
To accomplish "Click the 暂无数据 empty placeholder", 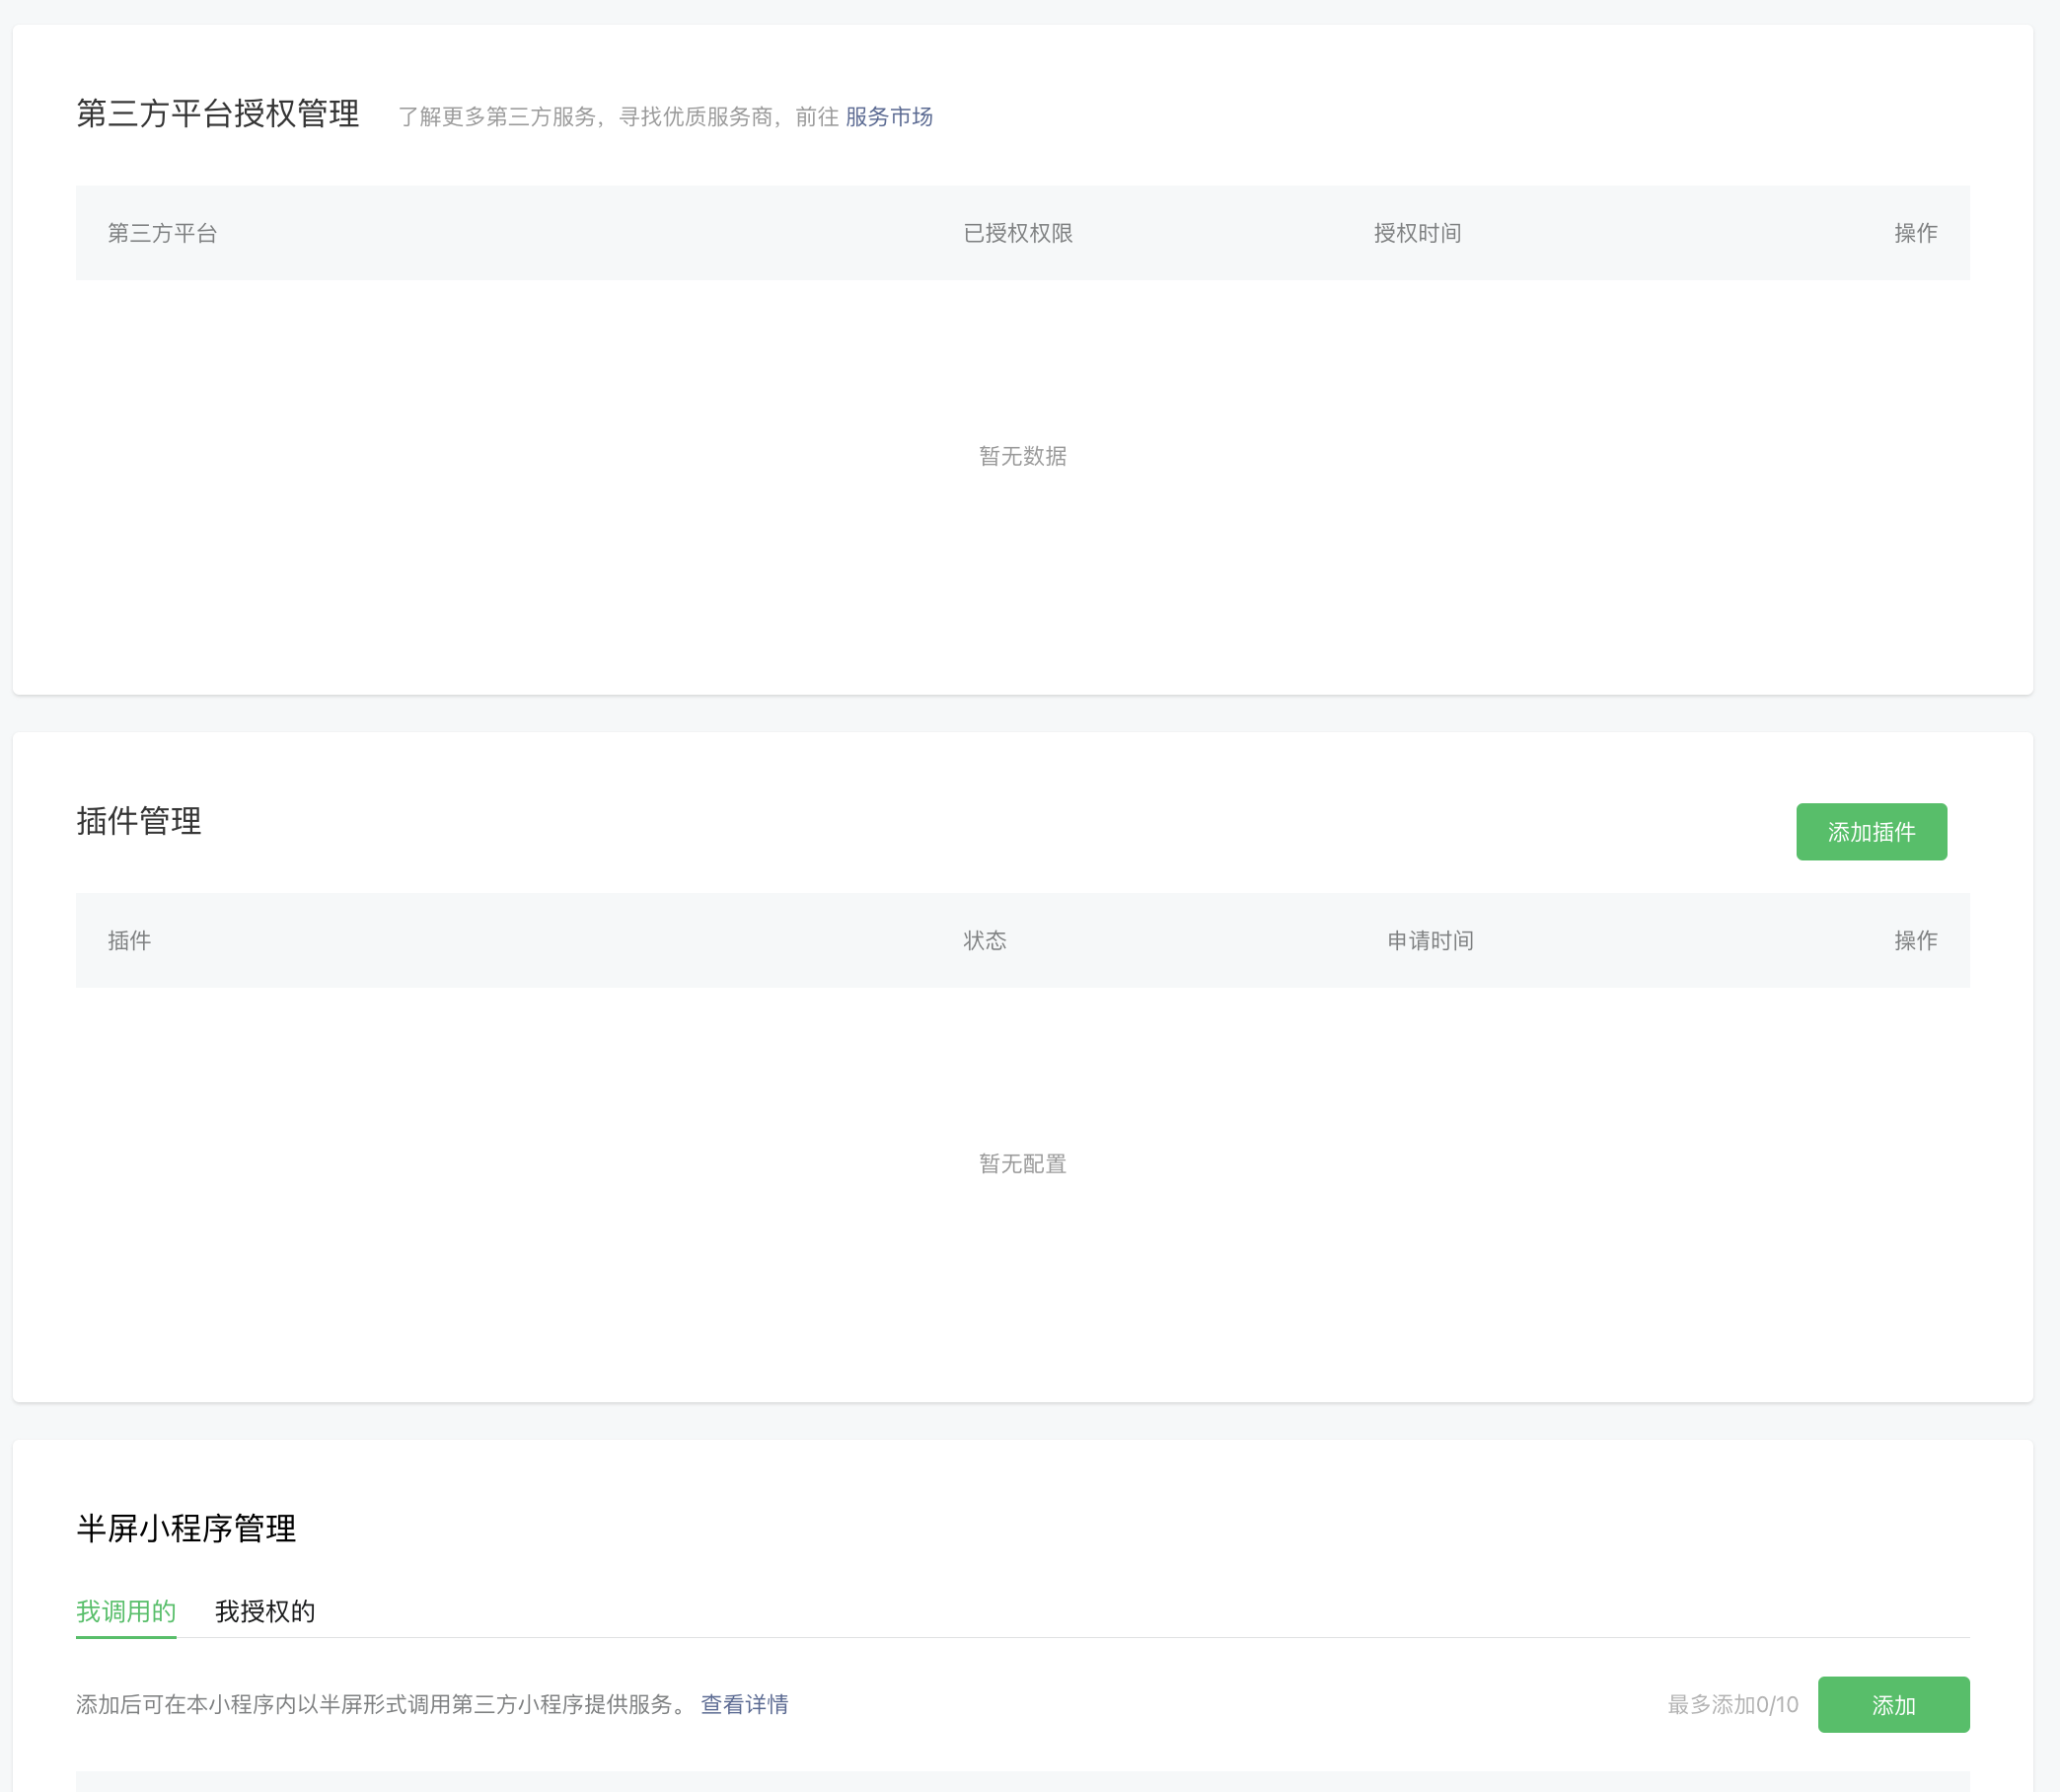I will [1022, 456].
